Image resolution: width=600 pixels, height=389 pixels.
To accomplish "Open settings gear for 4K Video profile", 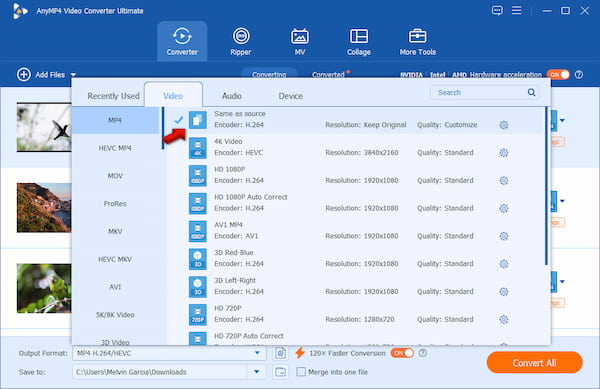I will (504, 153).
